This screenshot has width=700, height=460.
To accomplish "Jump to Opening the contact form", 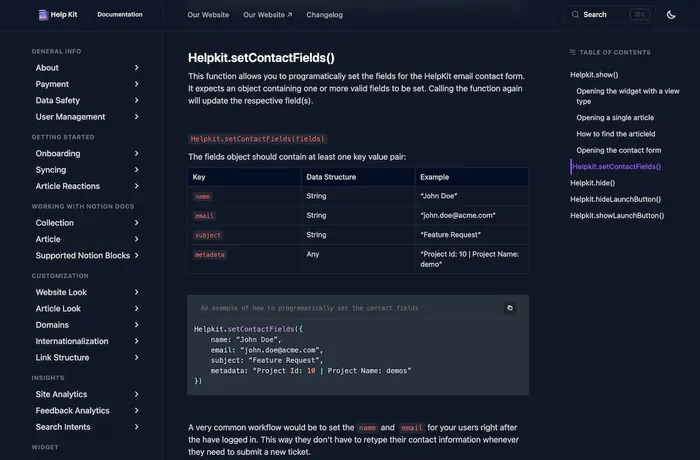I will tap(619, 150).
